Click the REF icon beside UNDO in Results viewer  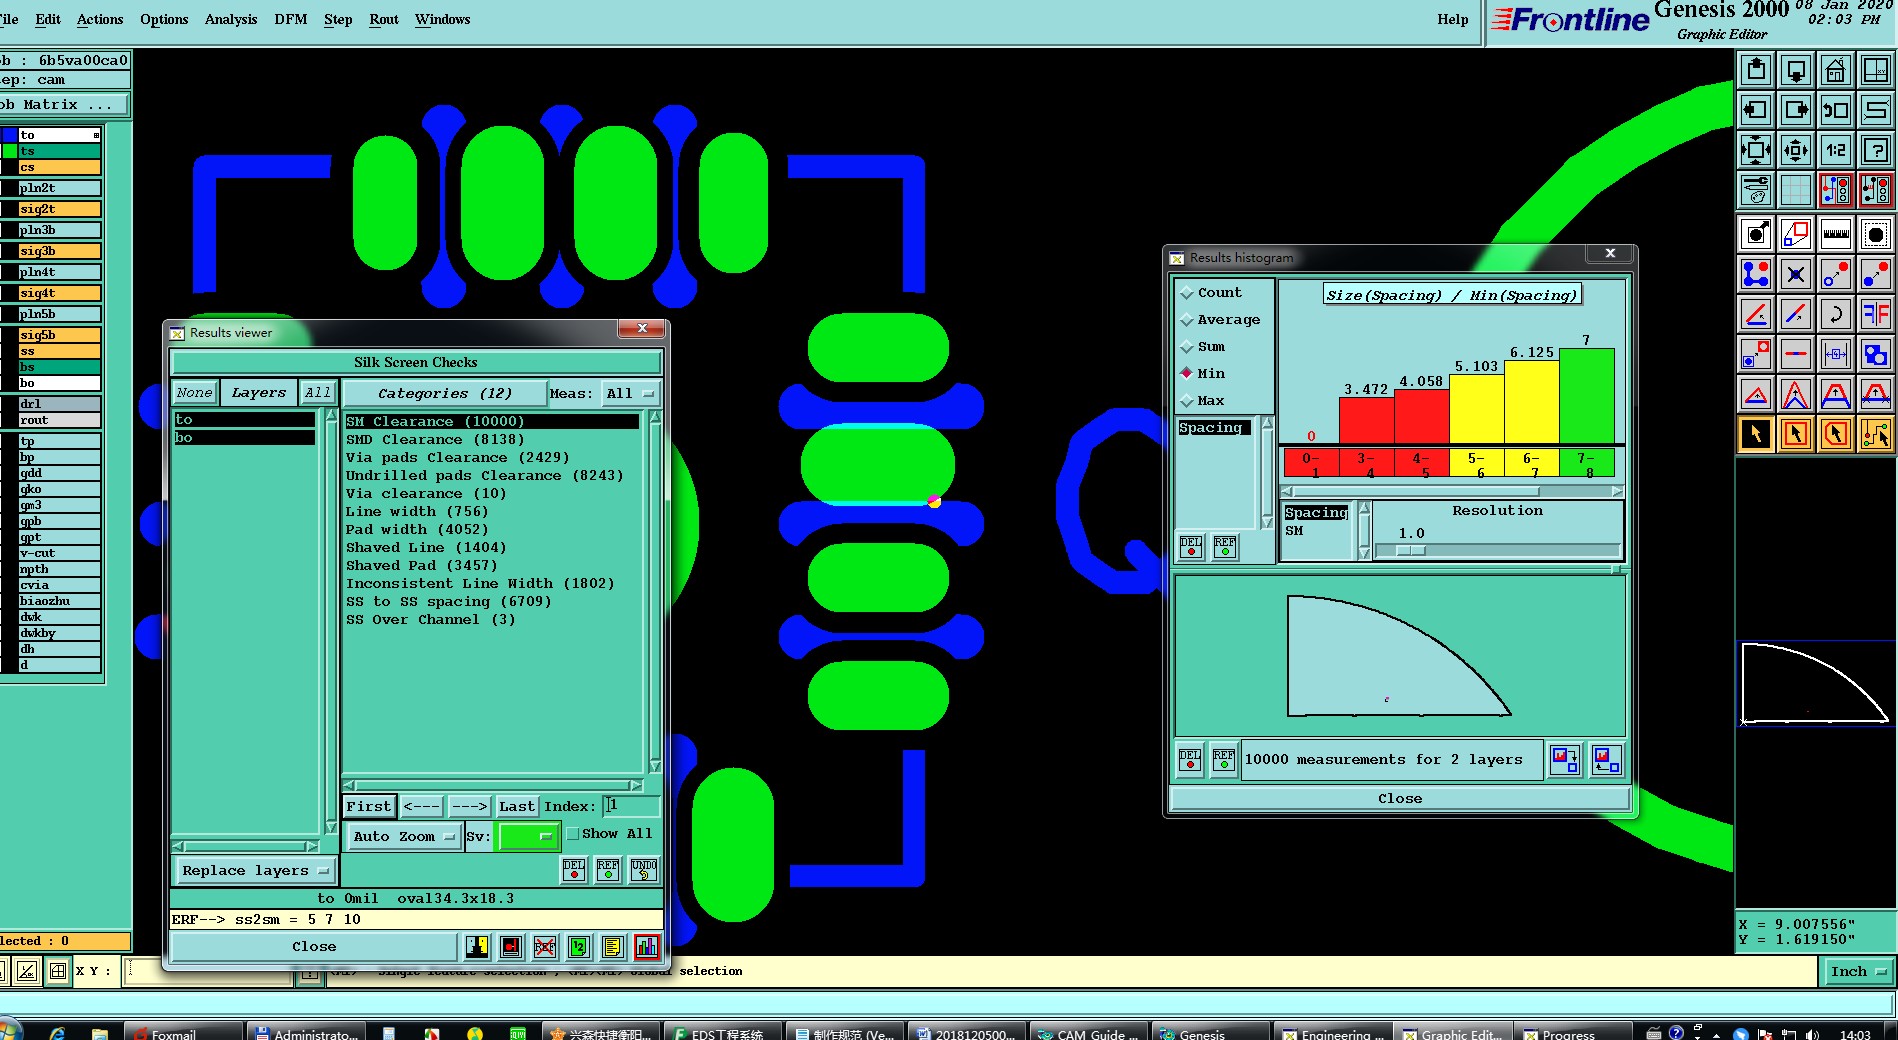(608, 870)
